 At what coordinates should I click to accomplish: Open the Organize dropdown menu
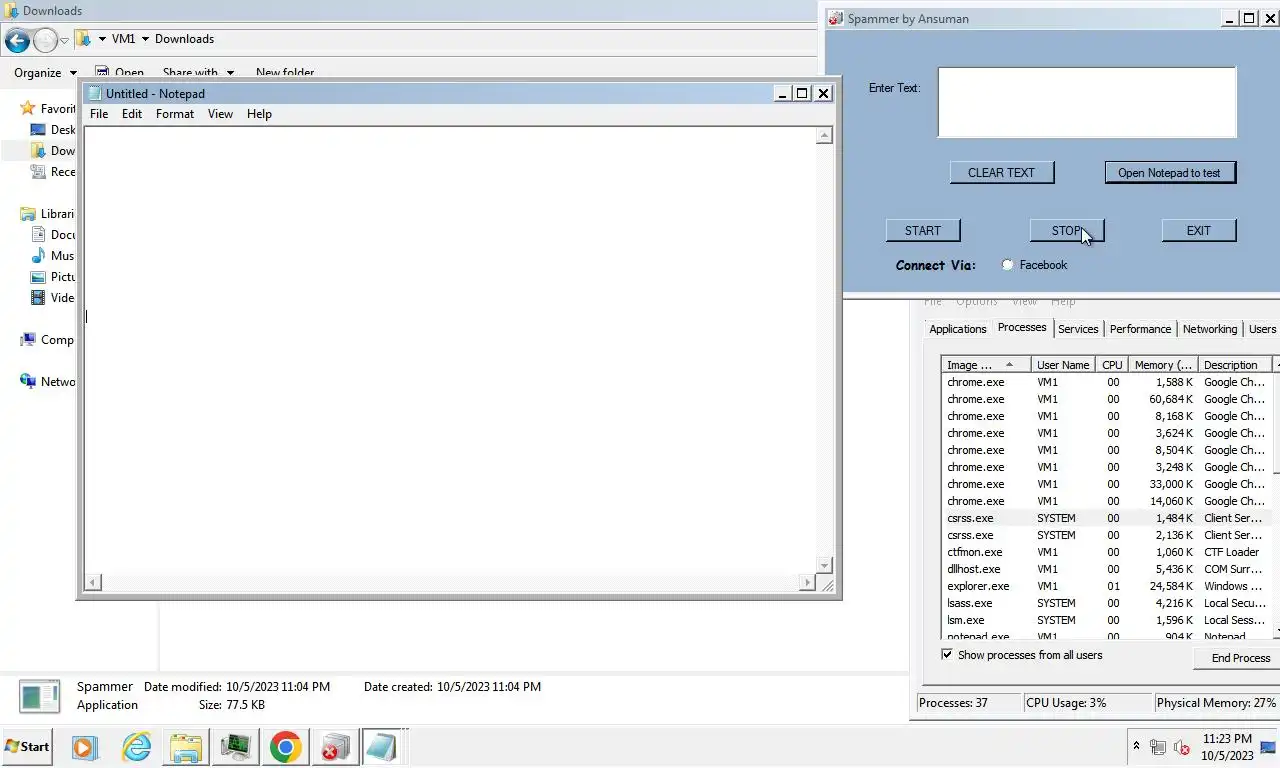click(x=45, y=73)
